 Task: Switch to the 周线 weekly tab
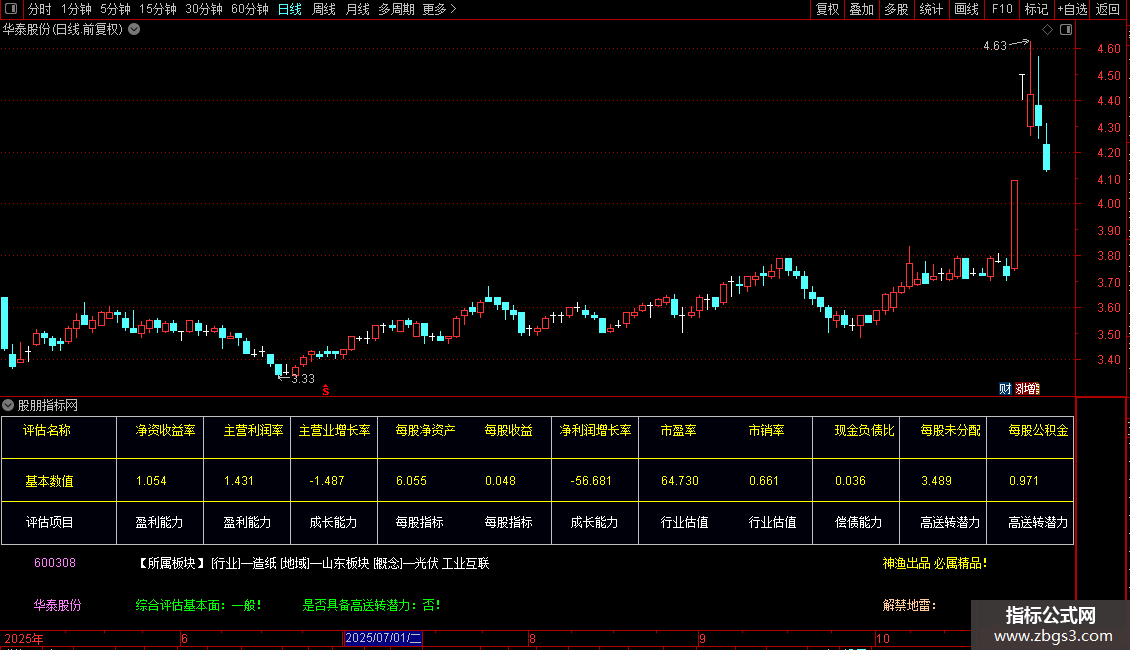click(x=324, y=9)
